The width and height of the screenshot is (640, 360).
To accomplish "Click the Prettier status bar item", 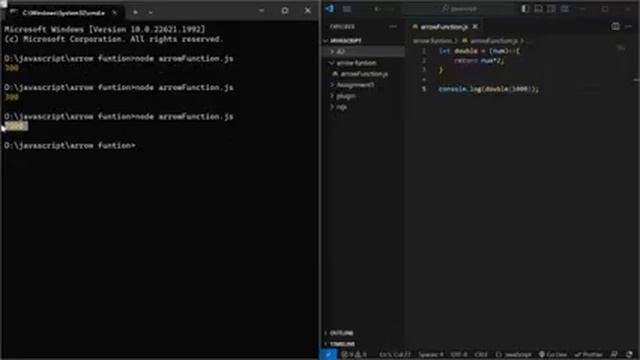I will (588, 355).
